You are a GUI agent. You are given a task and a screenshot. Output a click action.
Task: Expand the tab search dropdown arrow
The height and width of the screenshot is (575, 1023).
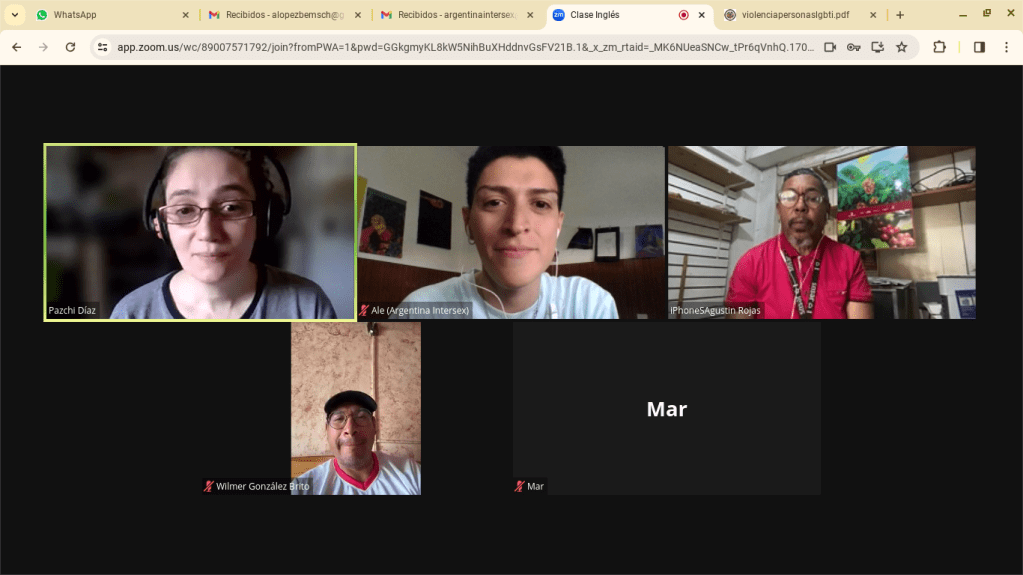pyautogui.click(x=14, y=15)
